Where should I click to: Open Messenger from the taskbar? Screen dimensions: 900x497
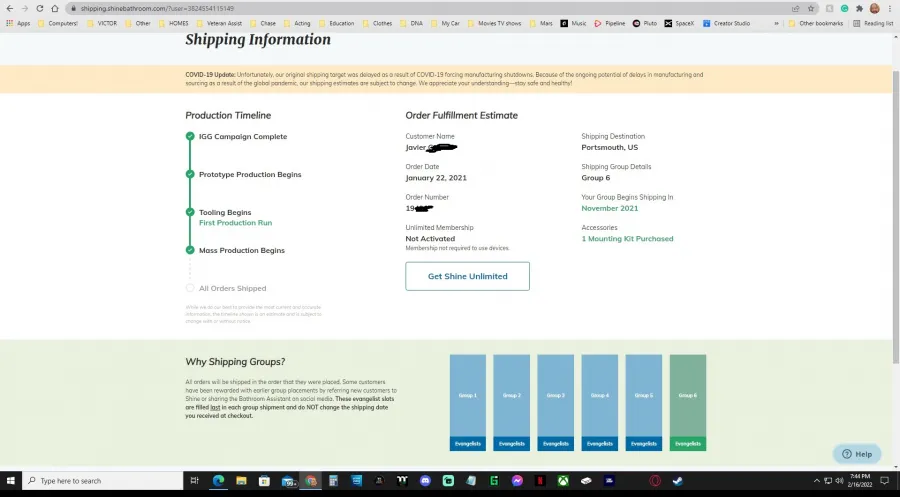point(517,481)
